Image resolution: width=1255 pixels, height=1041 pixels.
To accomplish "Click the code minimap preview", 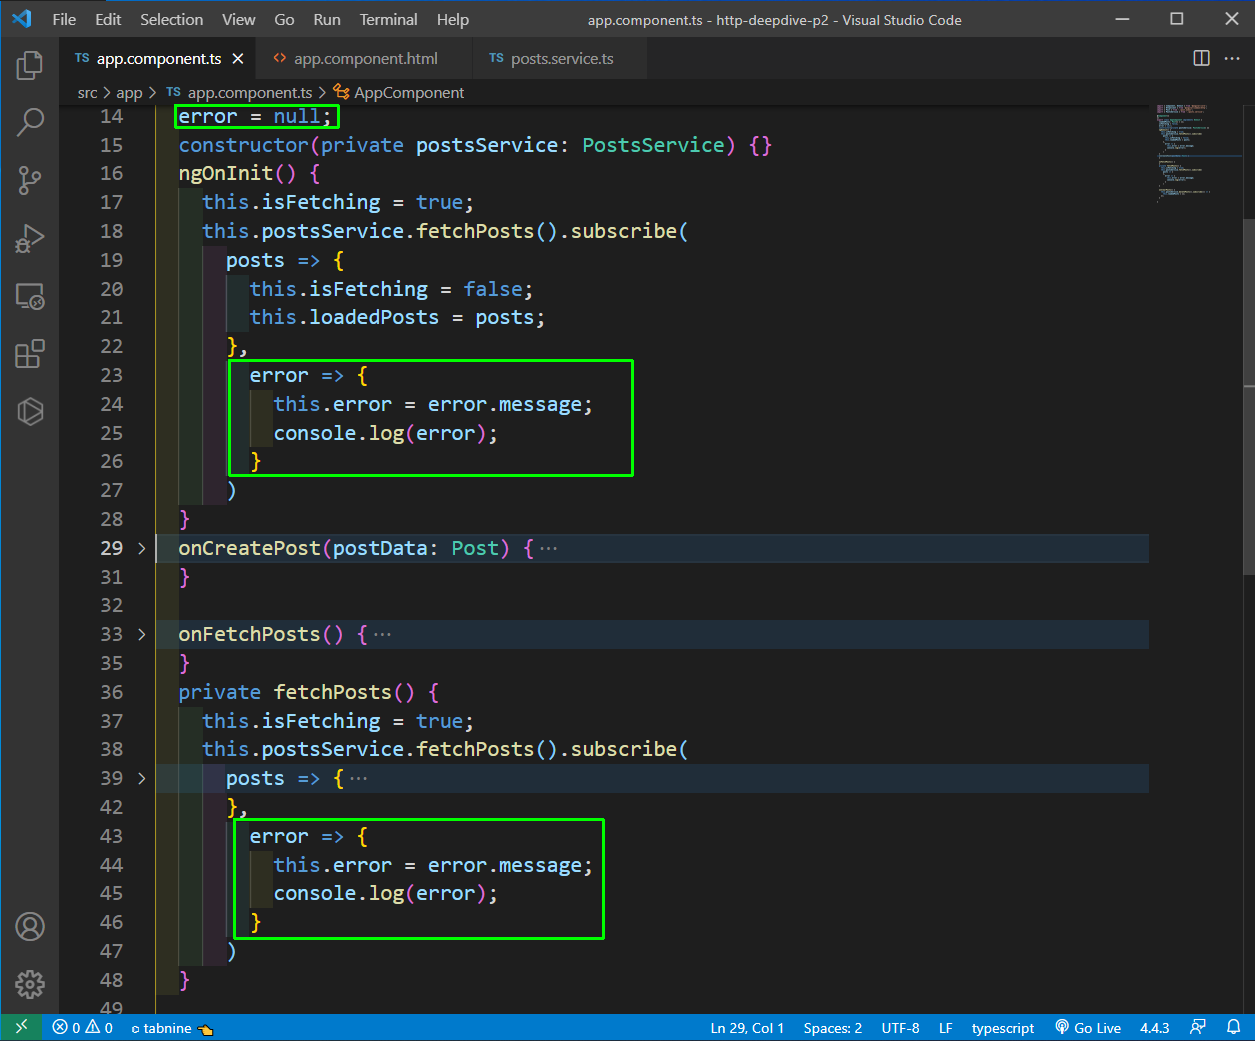I will point(1193,153).
